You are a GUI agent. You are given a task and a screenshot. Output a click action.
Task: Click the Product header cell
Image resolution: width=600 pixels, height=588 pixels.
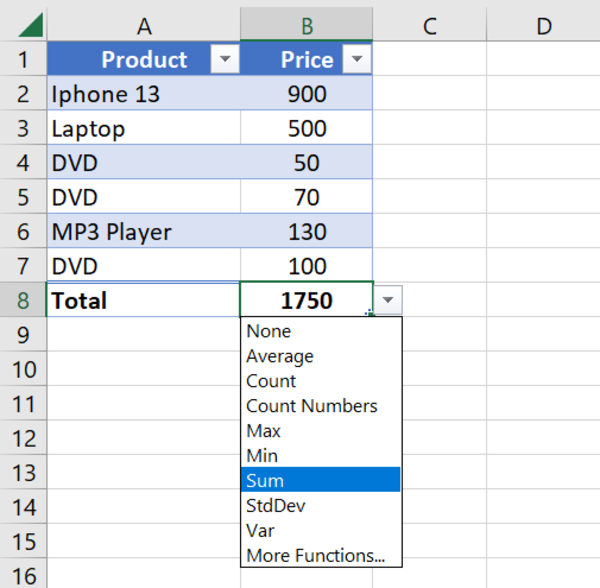click(144, 59)
